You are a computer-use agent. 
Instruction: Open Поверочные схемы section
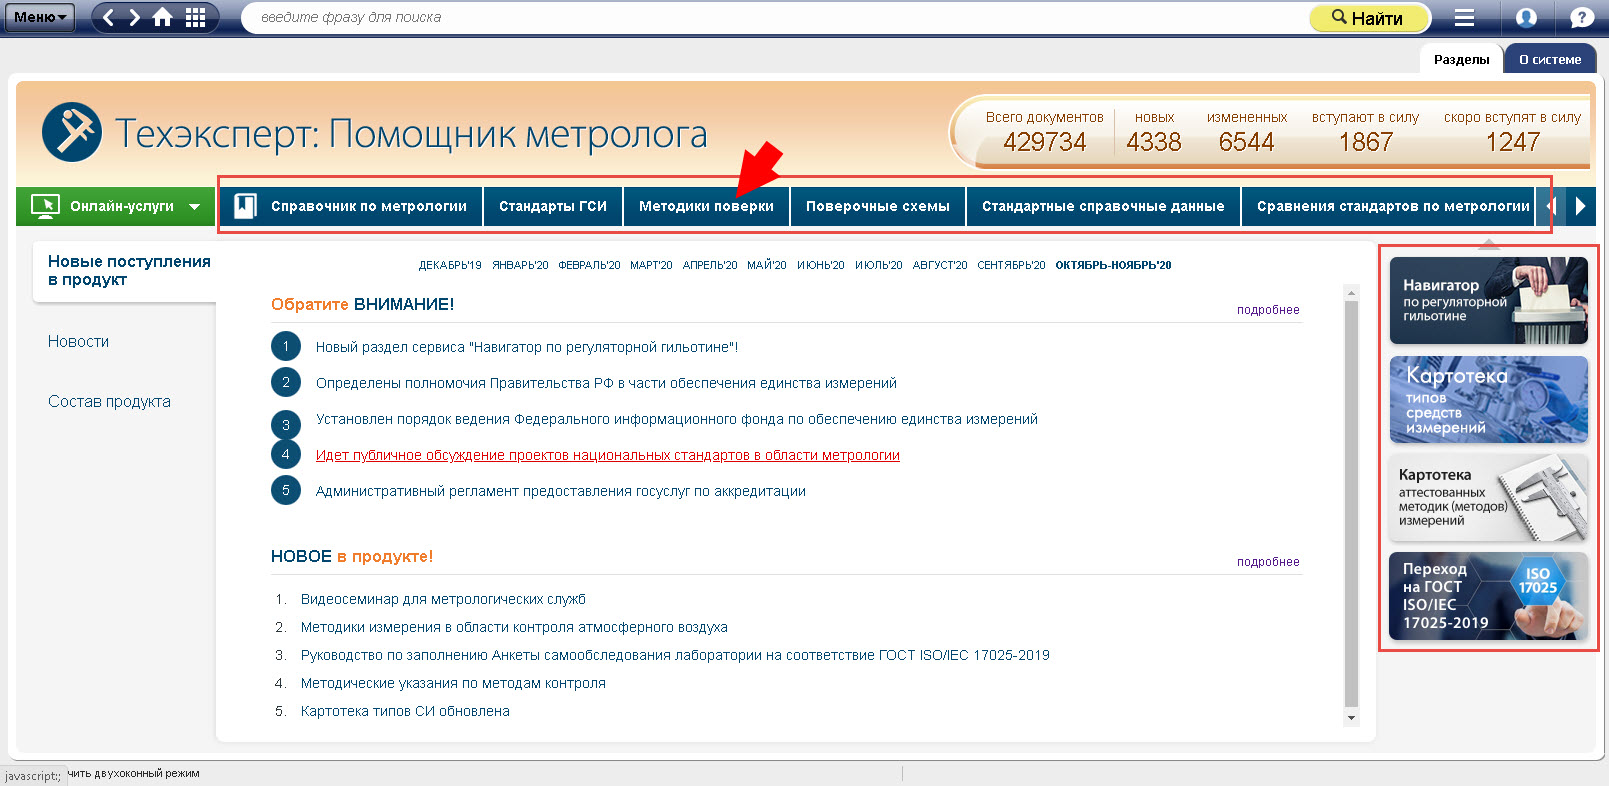(x=878, y=206)
